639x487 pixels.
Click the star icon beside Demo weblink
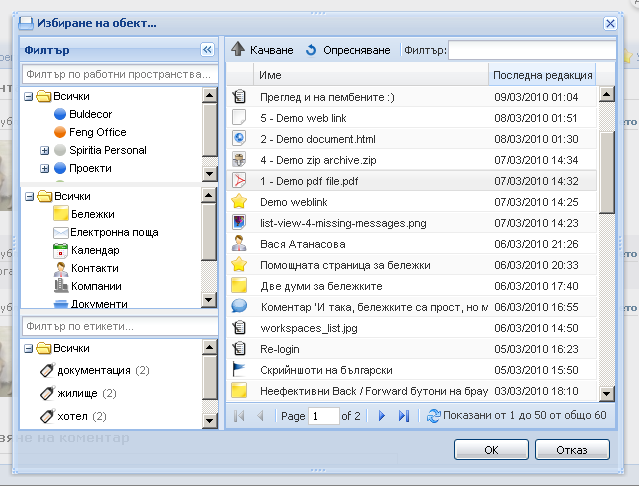point(239,202)
